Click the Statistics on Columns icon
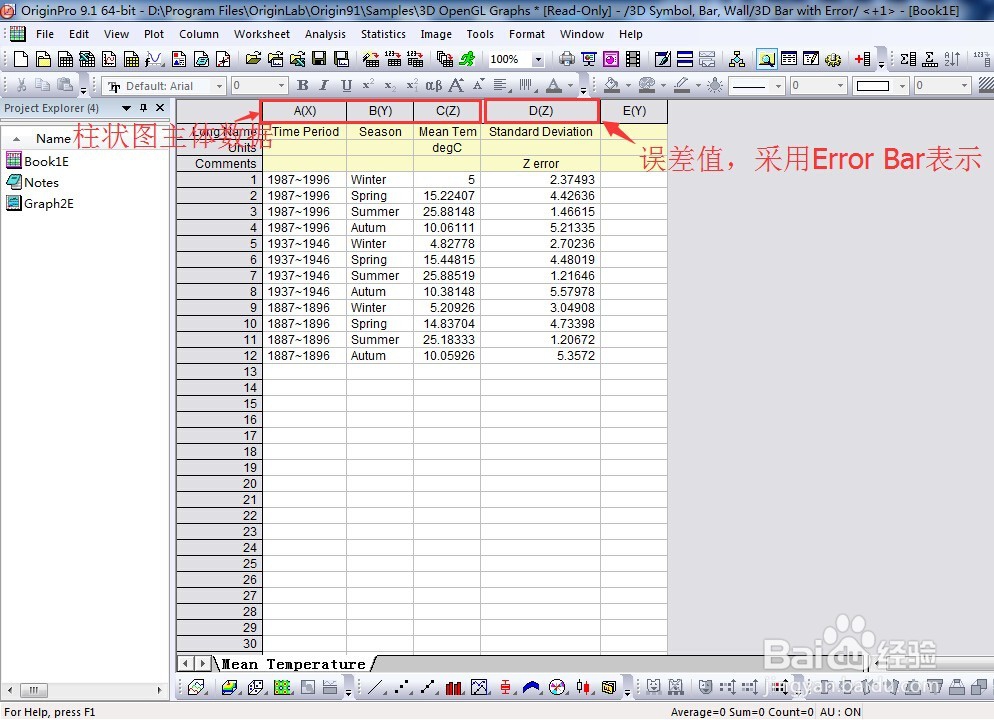The image size is (994, 720). point(908,59)
